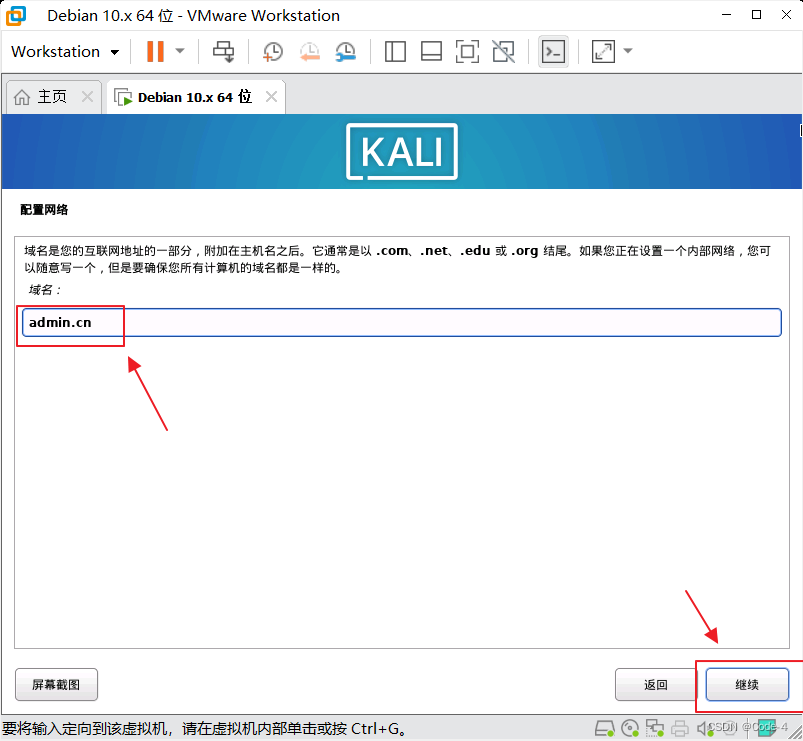Switch to the 主页 tab
The height and width of the screenshot is (741, 803).
tap(48, 96)
